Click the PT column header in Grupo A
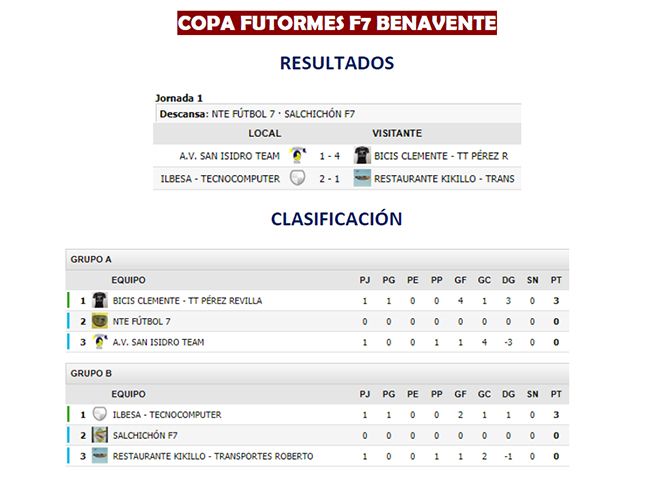 [x=556, y=280]
